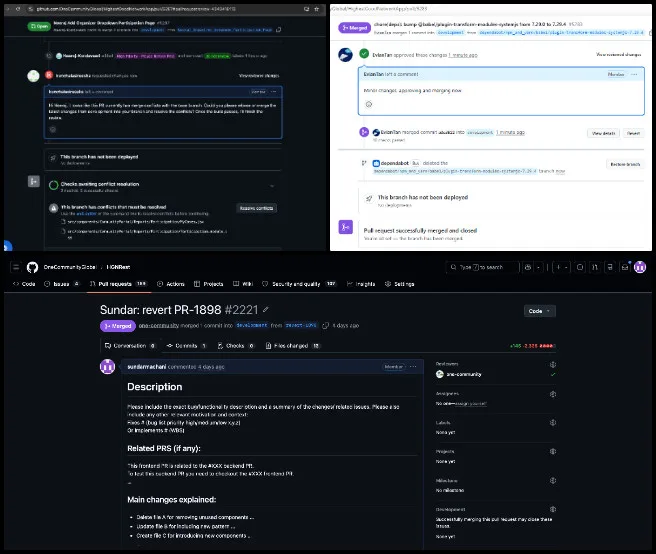Click the reload button in the top-left browser
This screenshot has width=656, height=554.
point(18,9)
